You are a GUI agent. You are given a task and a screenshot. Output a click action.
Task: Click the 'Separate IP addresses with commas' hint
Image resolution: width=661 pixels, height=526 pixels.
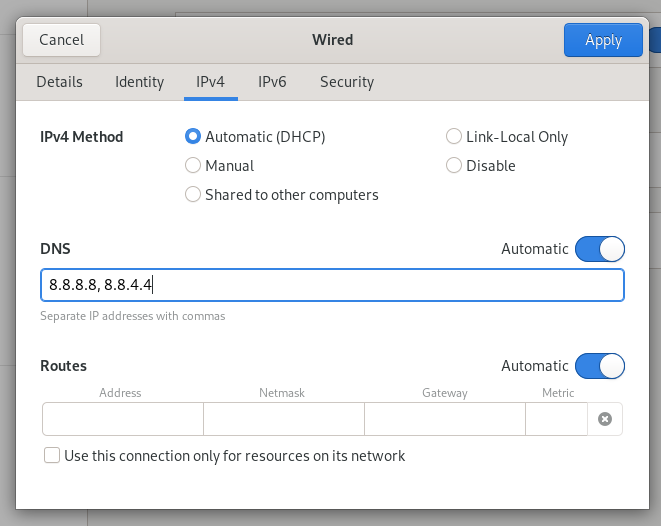(133, 316)
